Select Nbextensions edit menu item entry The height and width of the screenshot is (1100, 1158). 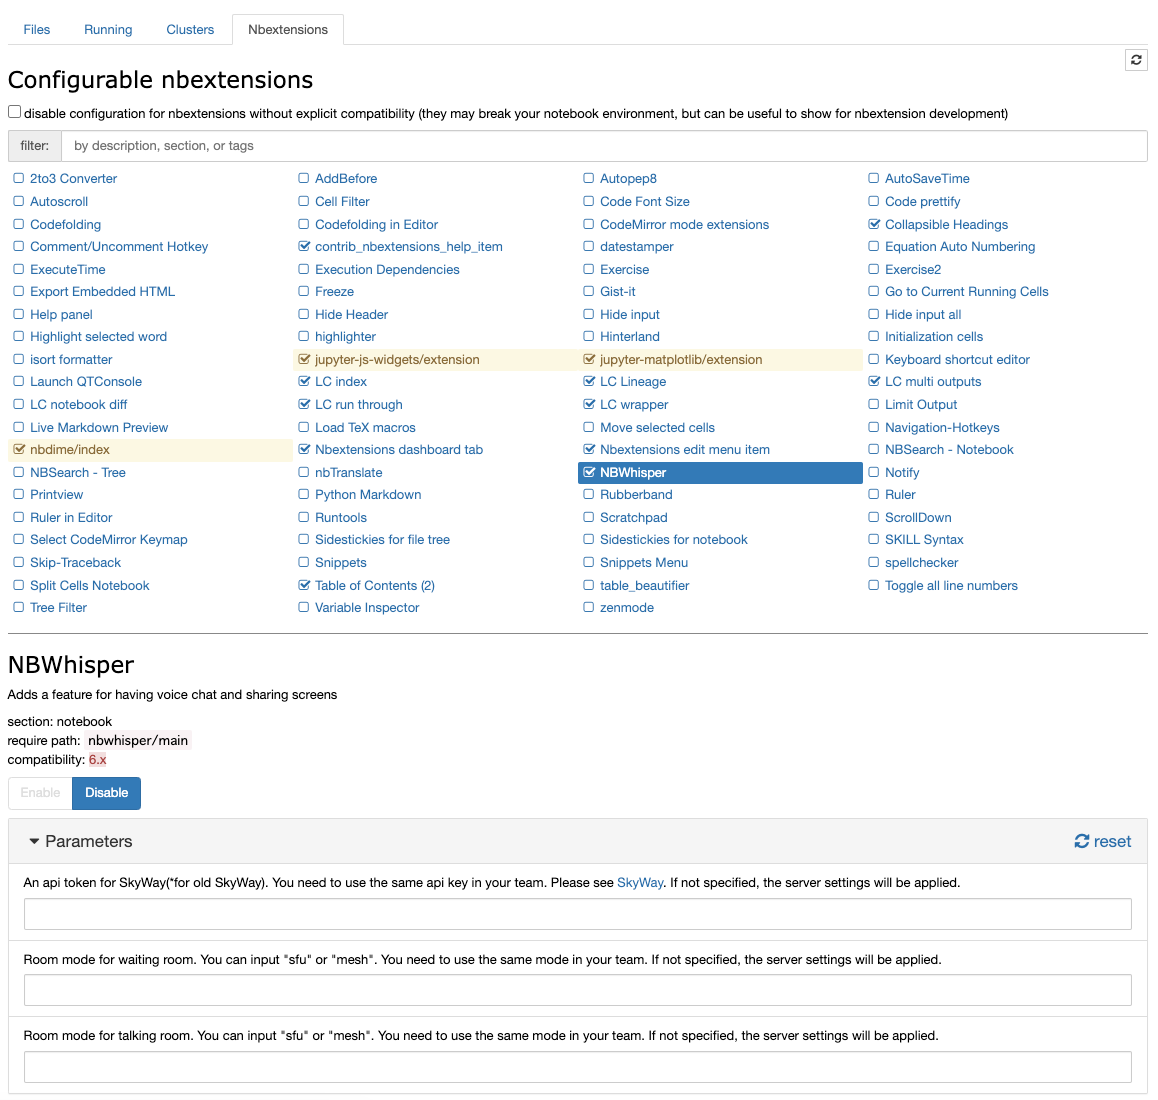[x=685, y=450]
